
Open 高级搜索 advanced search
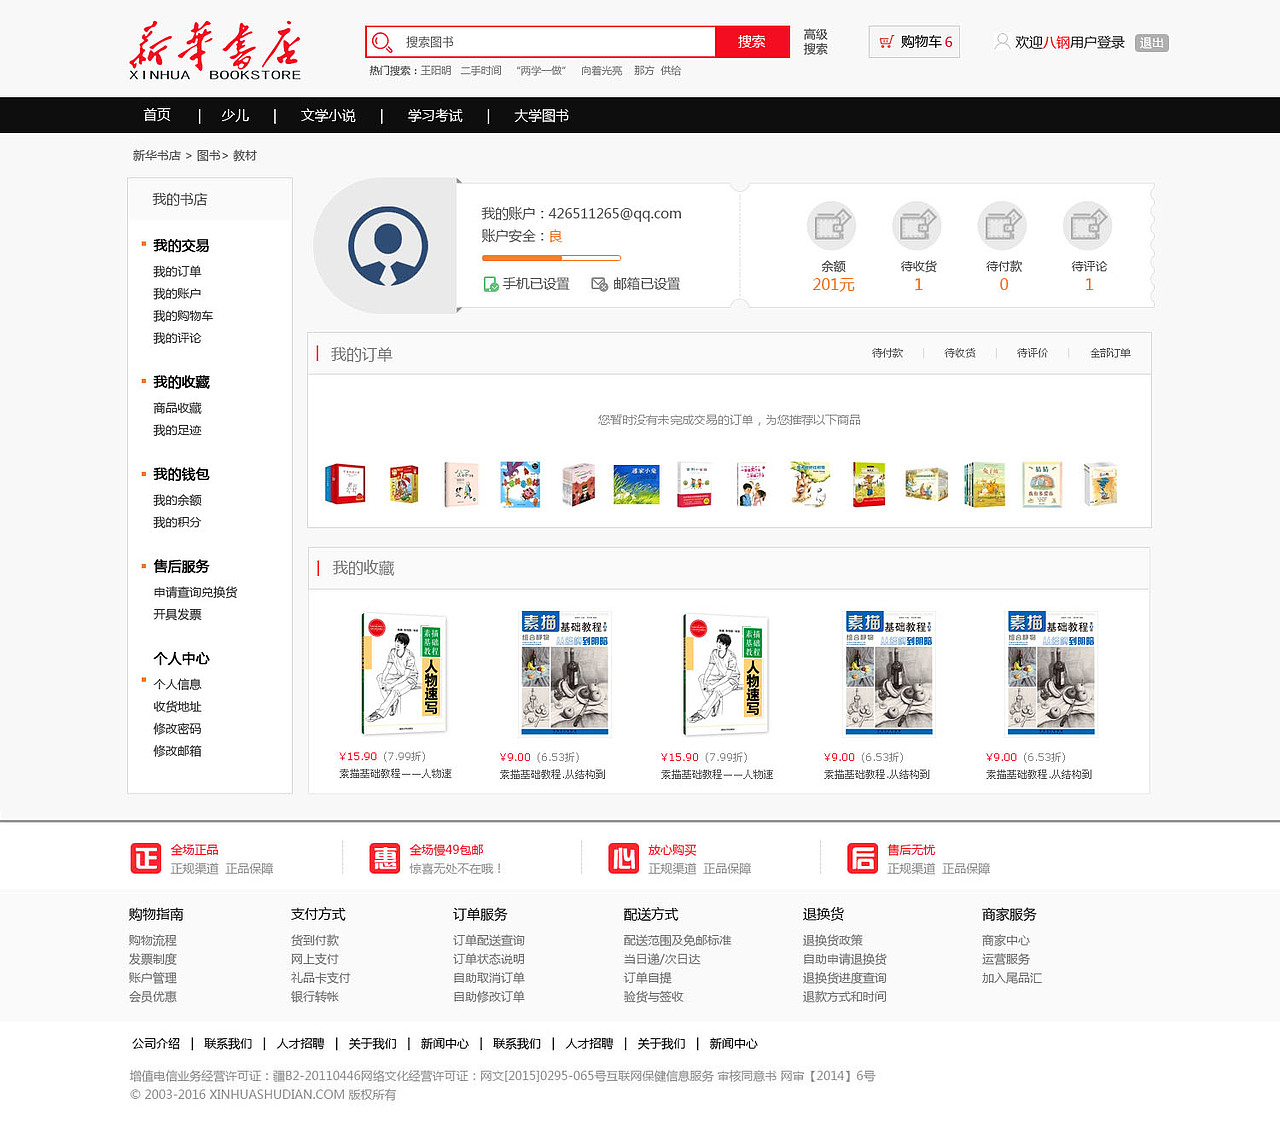coord(816,42)
